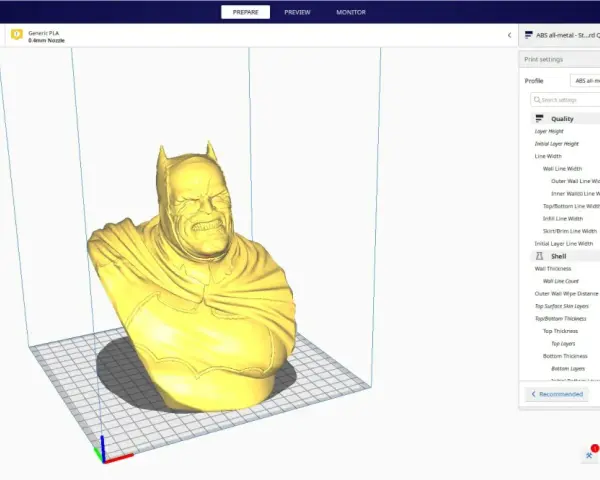Switch back to Recommended settings mode
Image resolution: width=600 pixels, height=480 pixels.
click(x=557, y=394)
